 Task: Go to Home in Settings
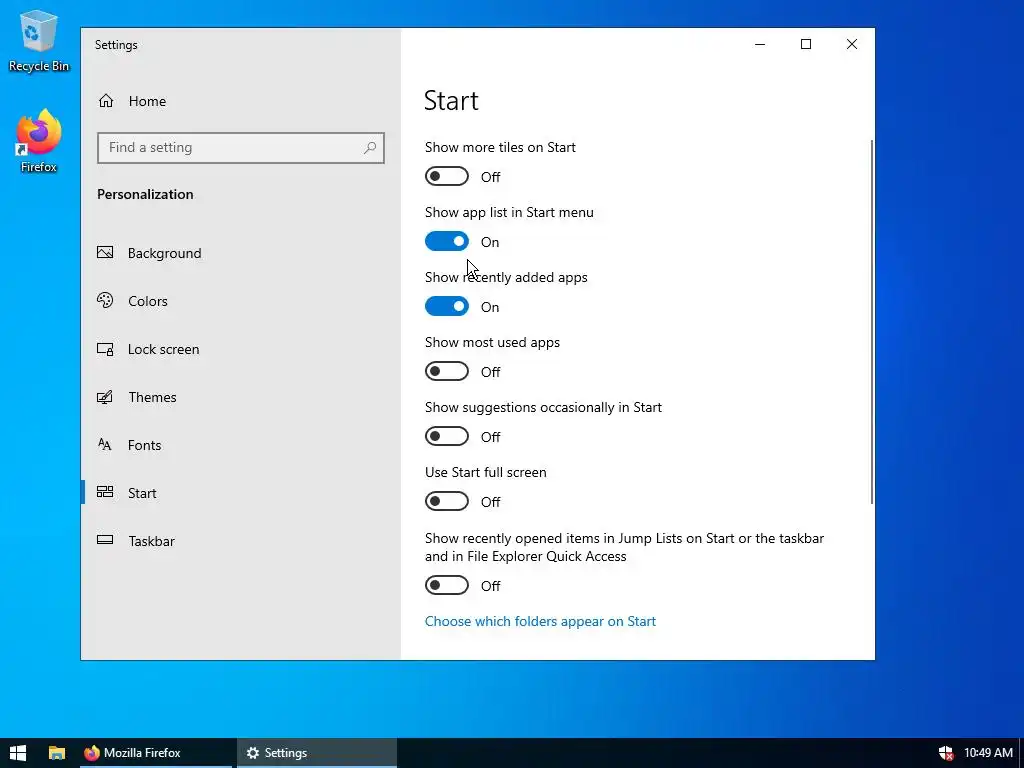240,101
